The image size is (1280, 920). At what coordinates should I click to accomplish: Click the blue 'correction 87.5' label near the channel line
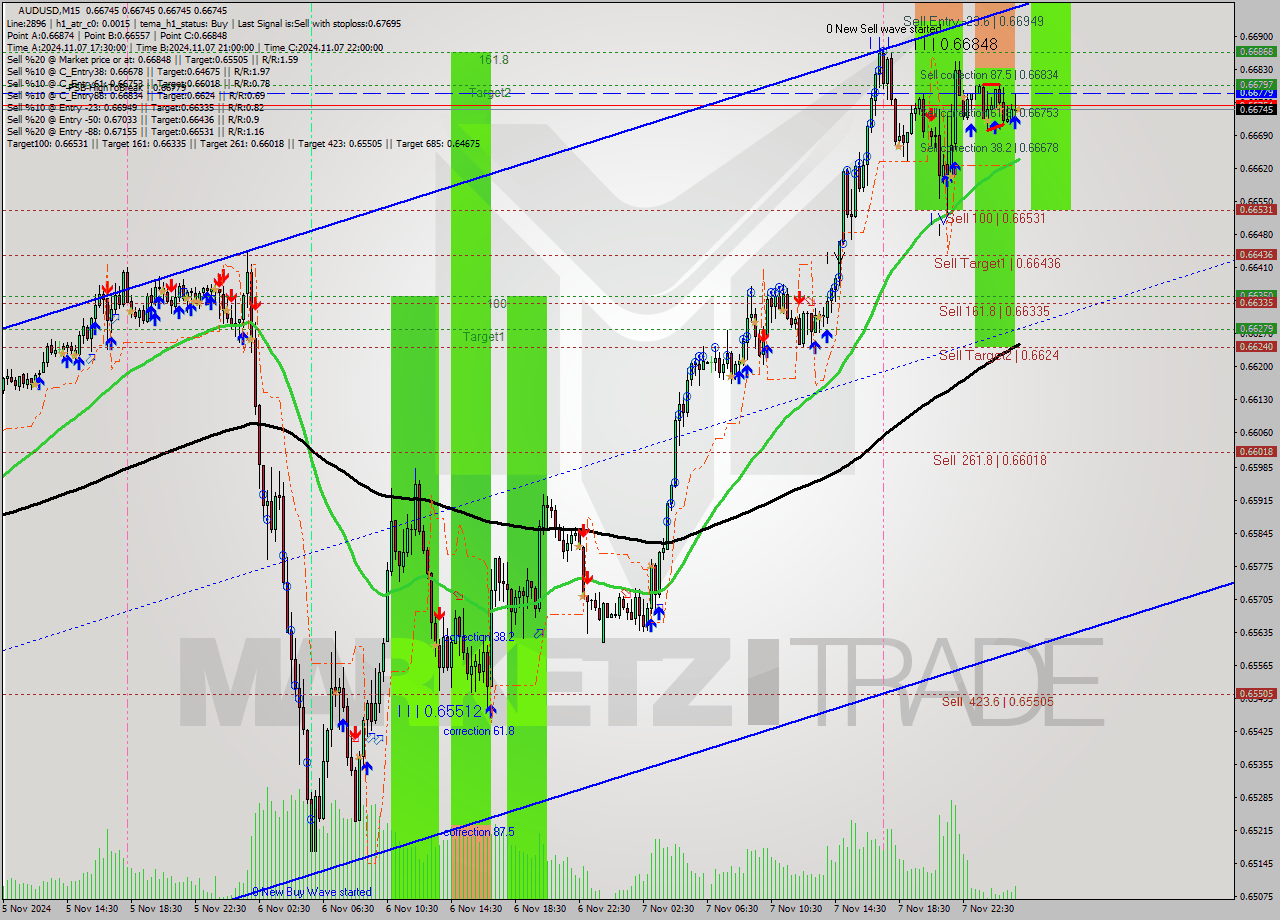point(479,832)
